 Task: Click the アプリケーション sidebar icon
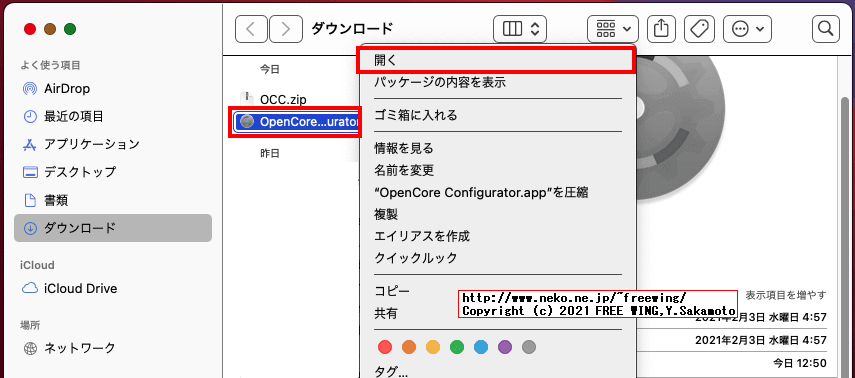click(30, 145)
